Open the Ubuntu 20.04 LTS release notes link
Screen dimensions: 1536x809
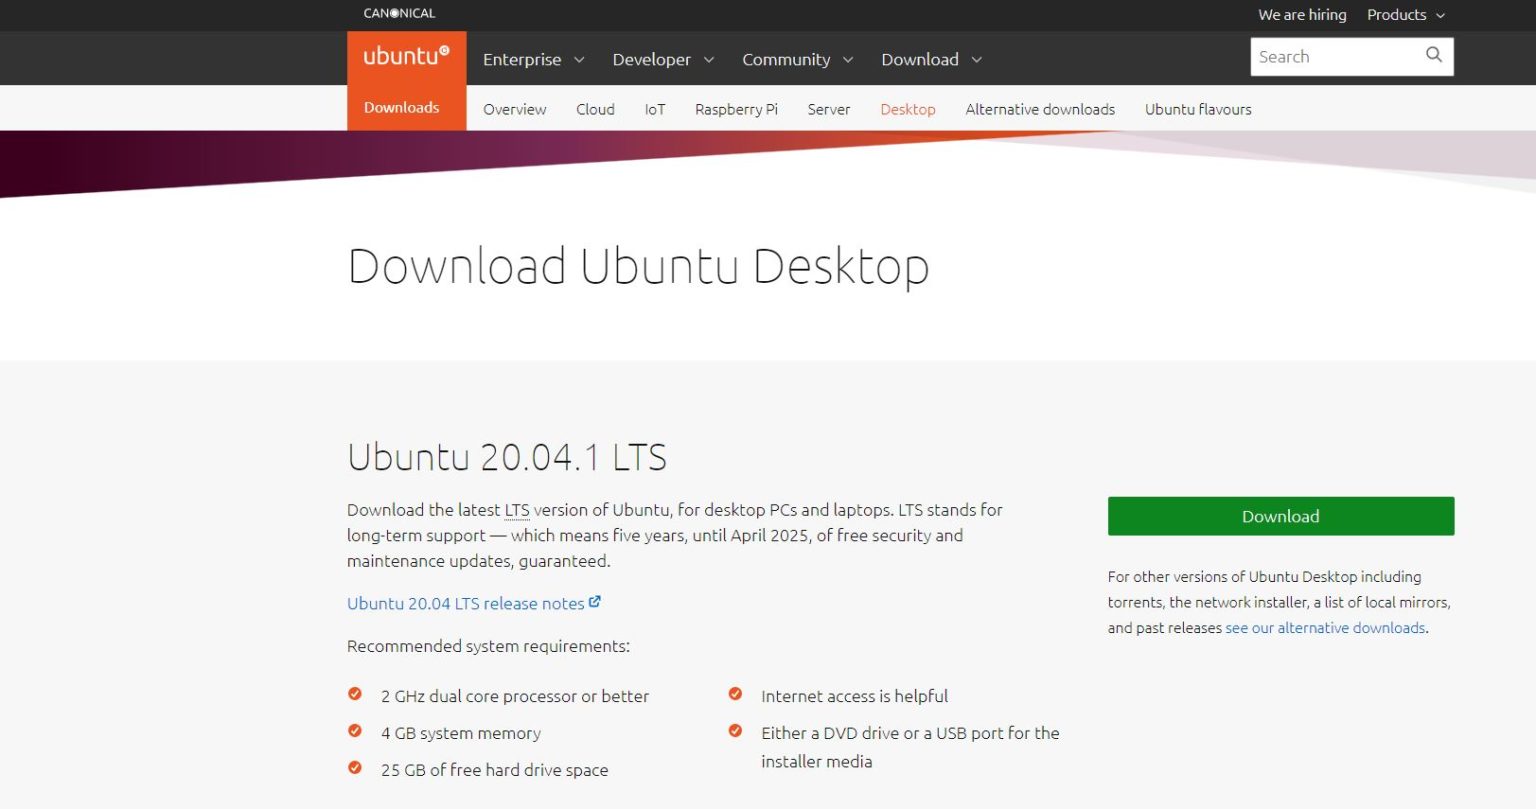466,603
